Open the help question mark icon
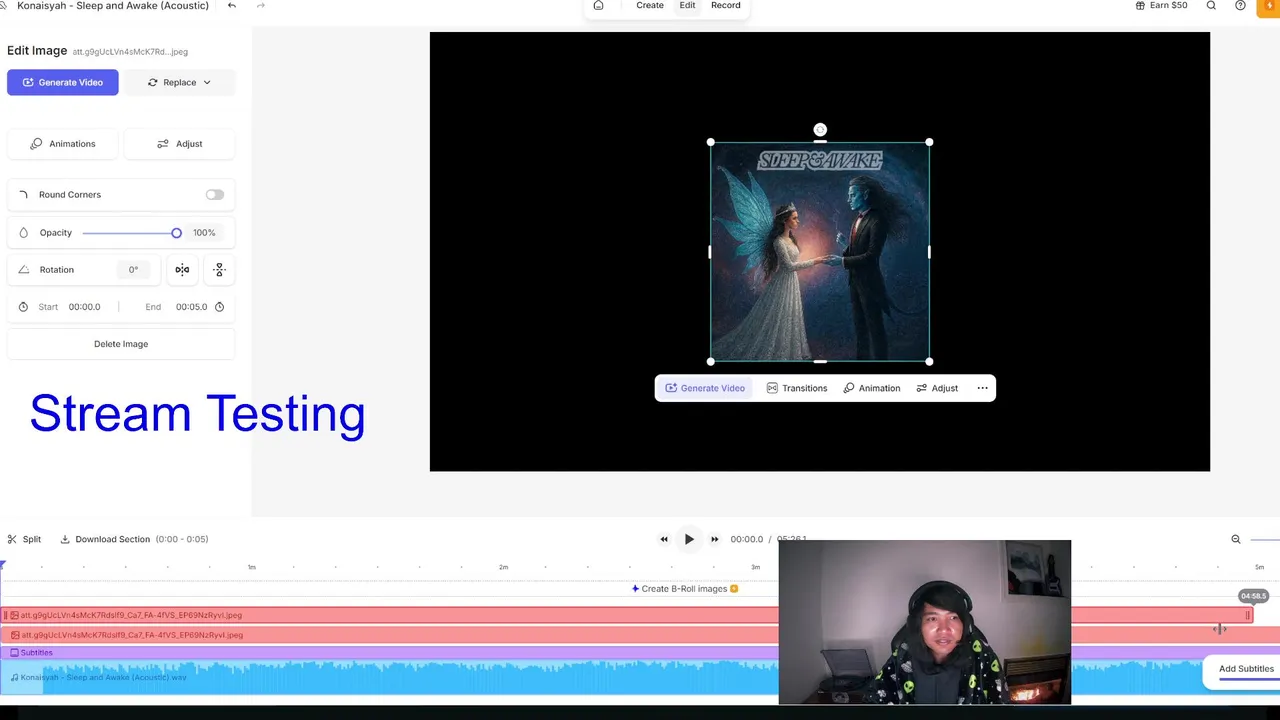Viewport: 1280px width, 720px height. point(1240,6)
